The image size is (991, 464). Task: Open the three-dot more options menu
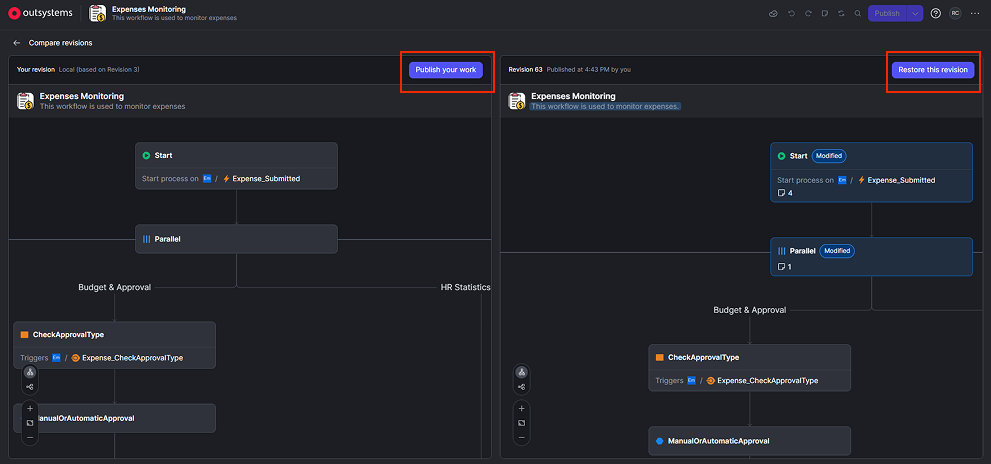(x=977, y=13)
